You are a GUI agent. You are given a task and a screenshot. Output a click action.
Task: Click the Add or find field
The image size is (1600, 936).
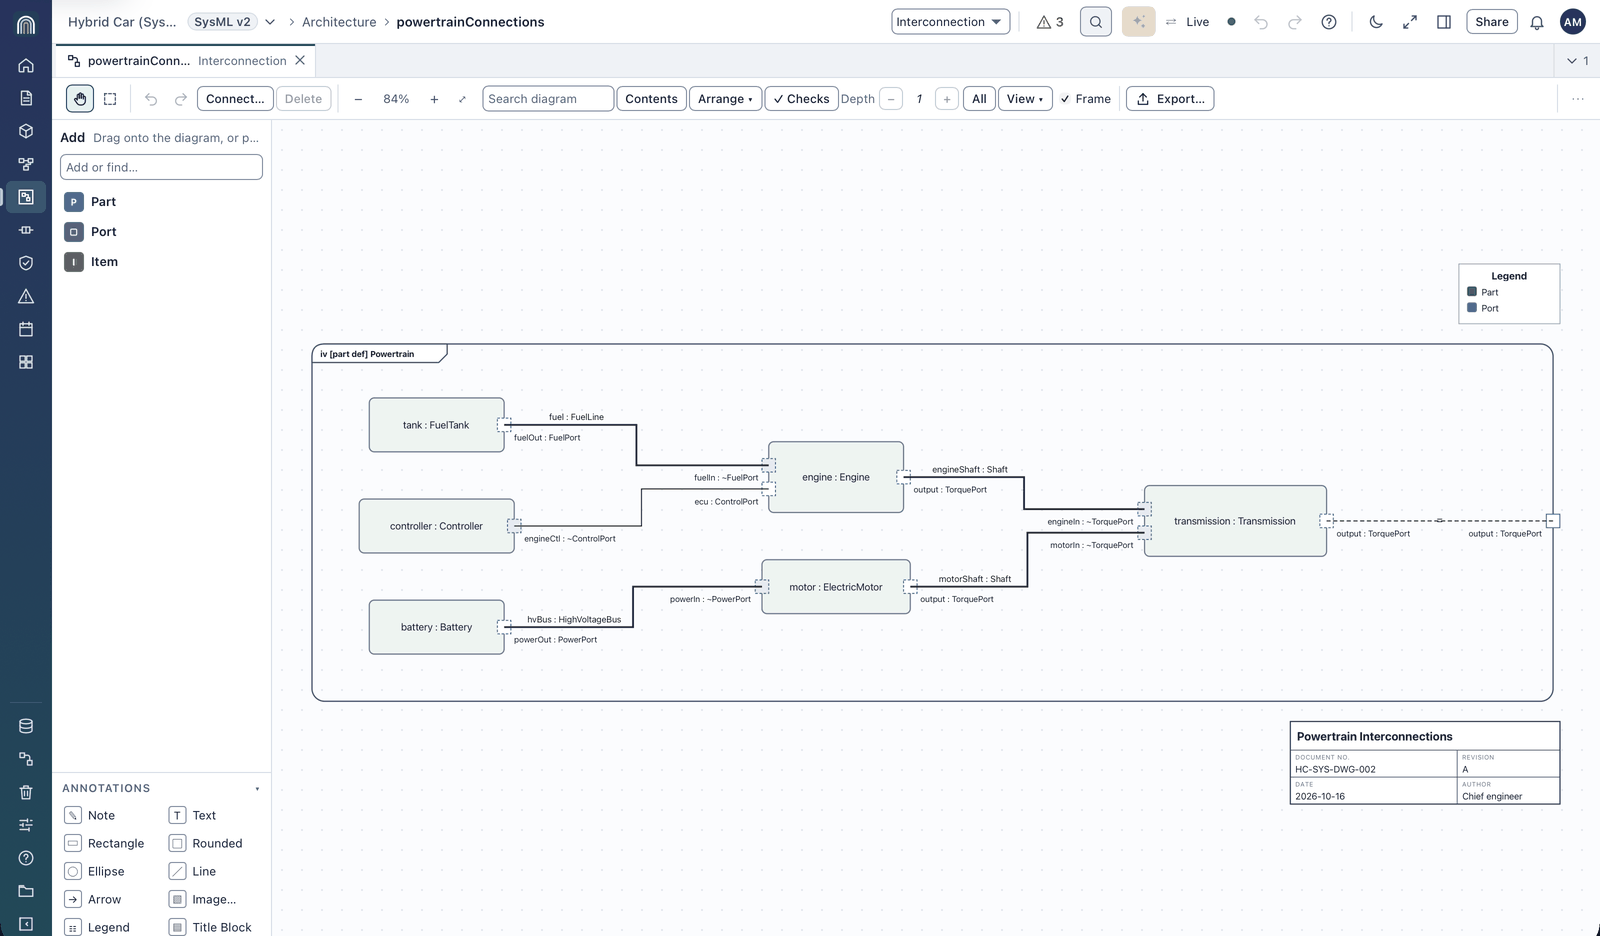(x=161, y=167)
